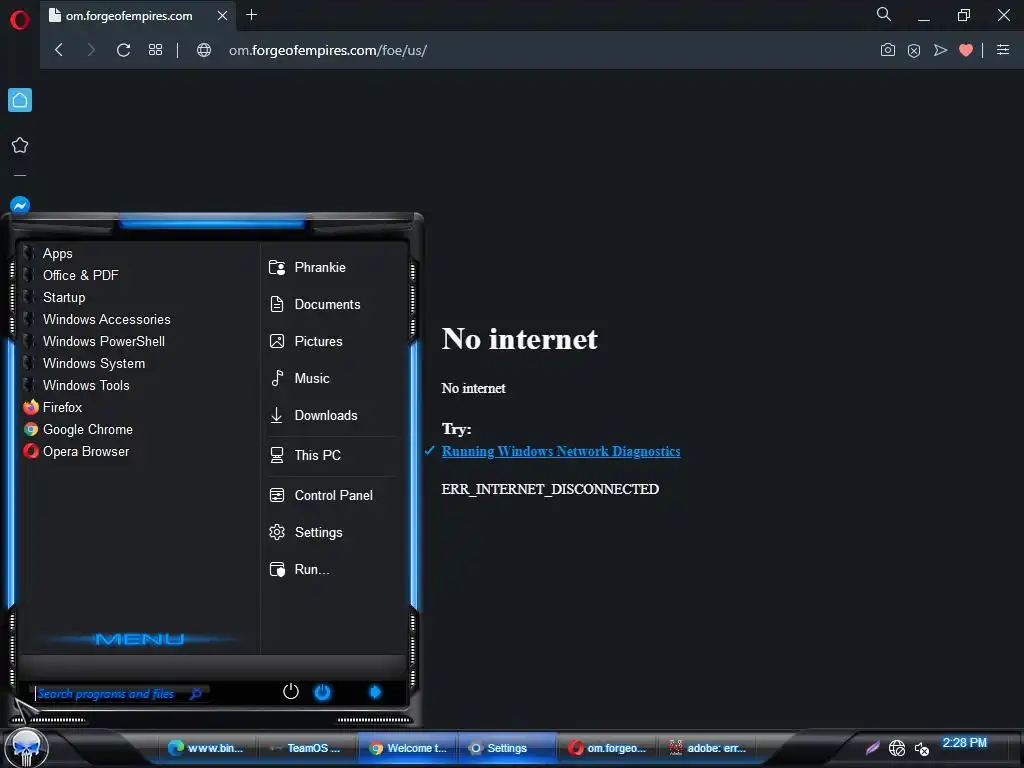Expand the Startup folder

point(64,298)
